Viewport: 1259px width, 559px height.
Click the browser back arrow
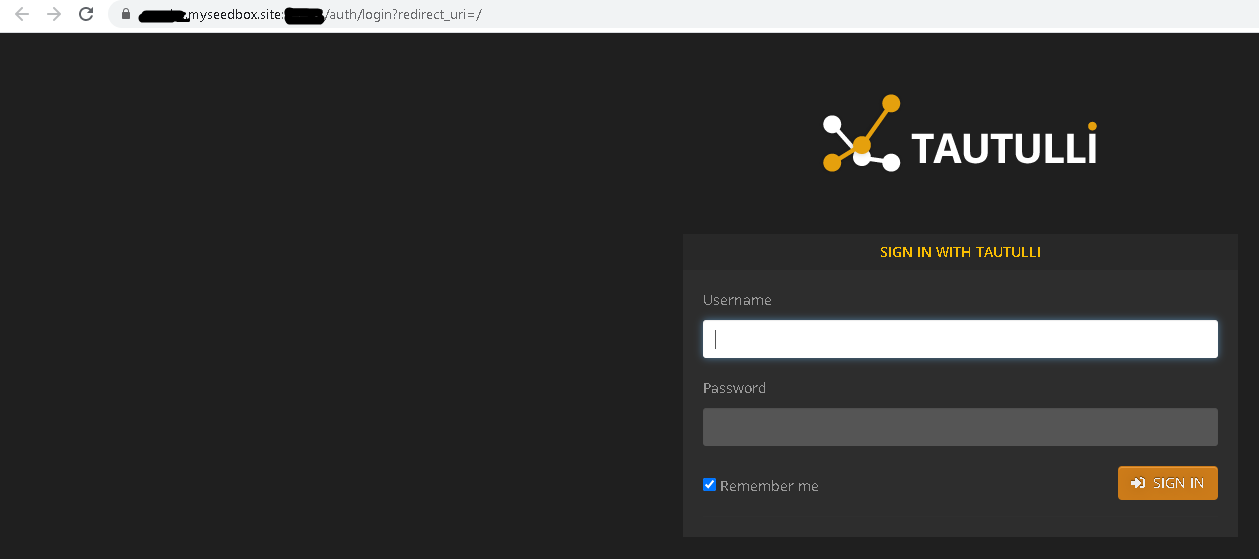[21, 14]
